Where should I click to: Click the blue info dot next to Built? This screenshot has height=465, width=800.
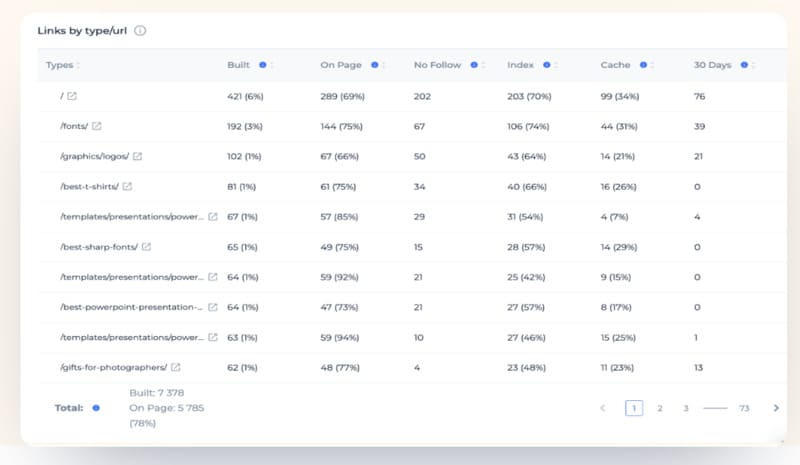(x=263, y=65)
